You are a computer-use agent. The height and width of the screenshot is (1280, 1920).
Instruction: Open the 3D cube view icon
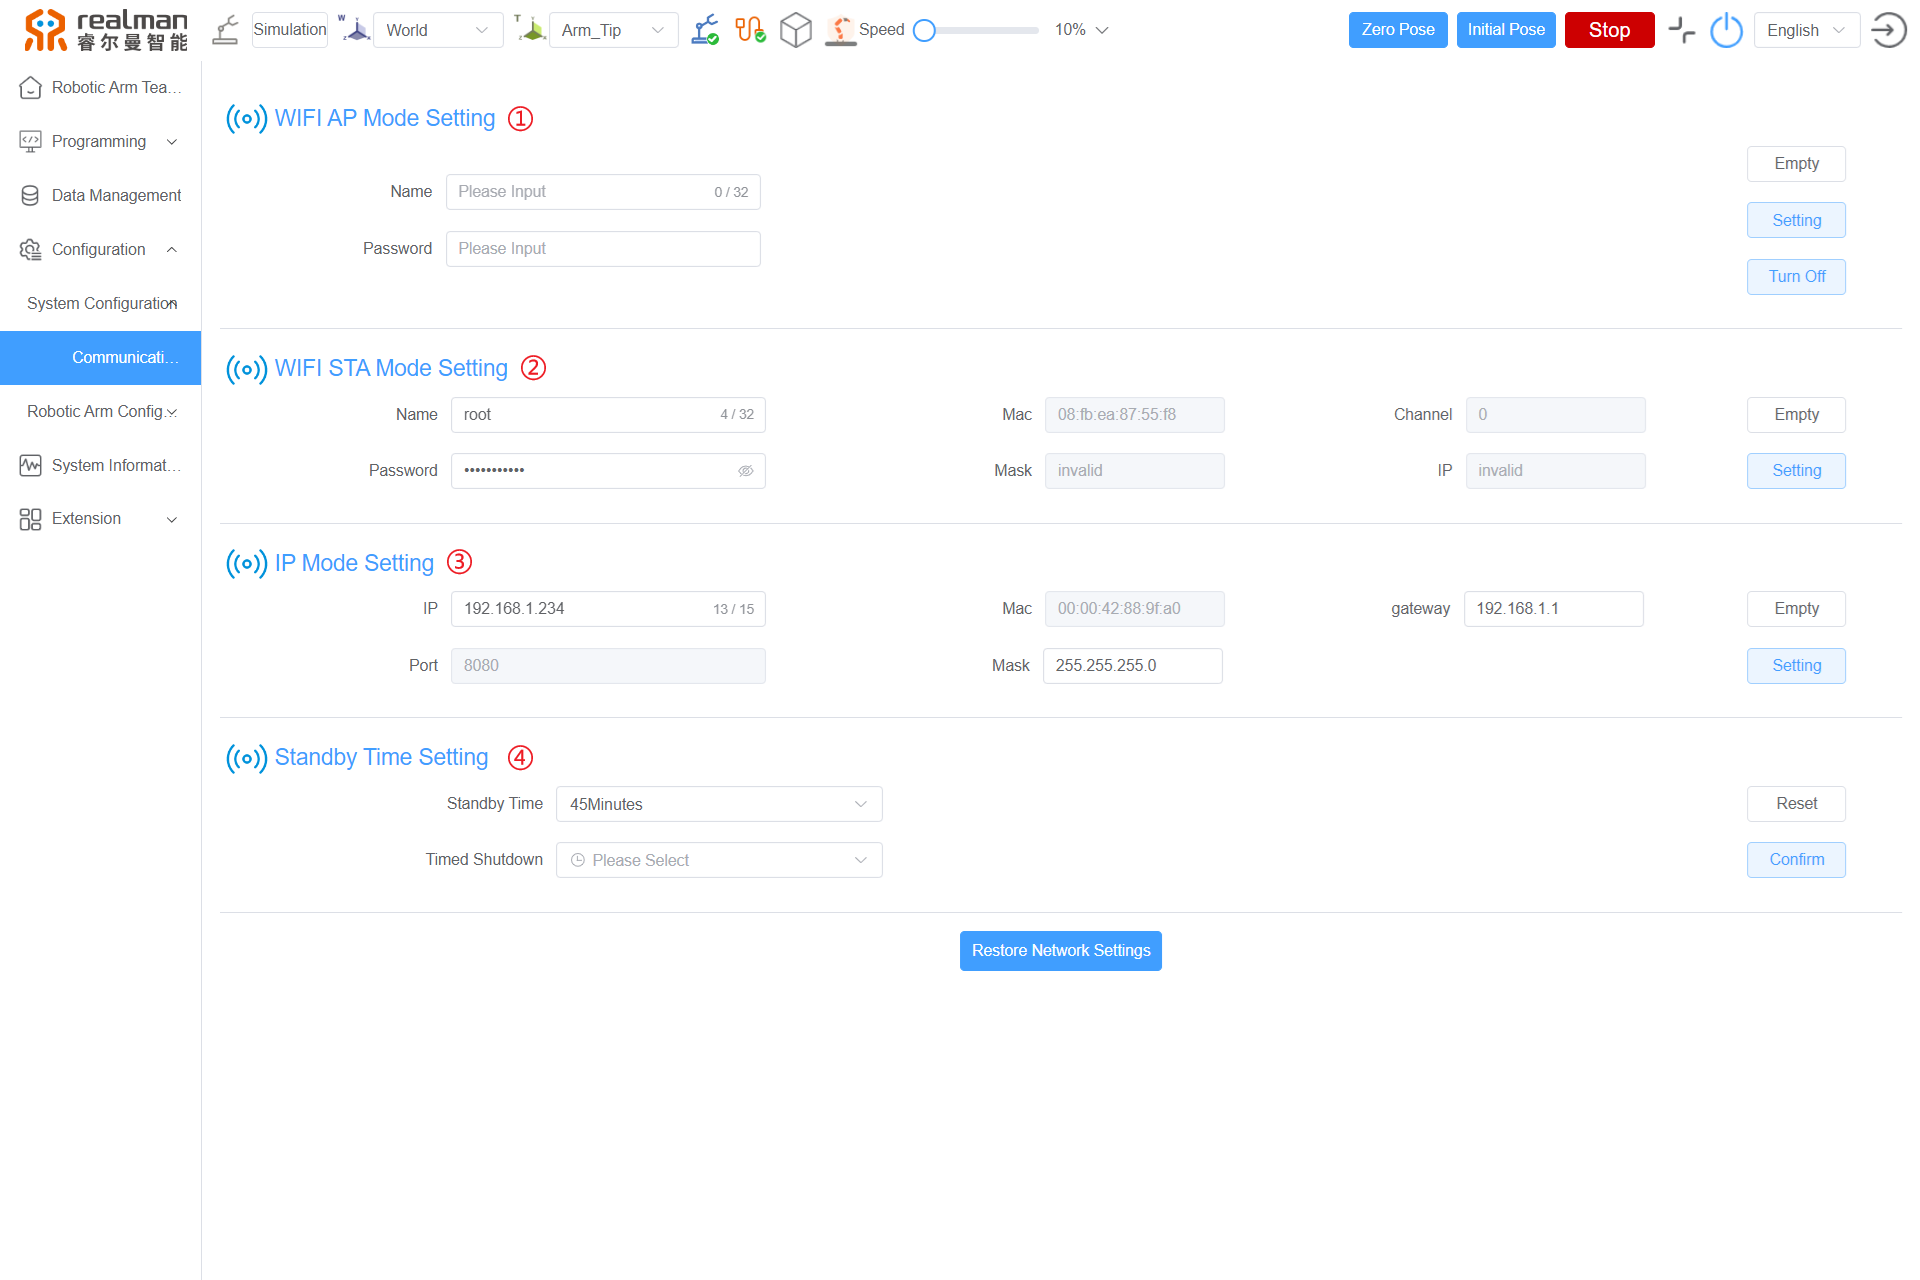click(796, 30)
